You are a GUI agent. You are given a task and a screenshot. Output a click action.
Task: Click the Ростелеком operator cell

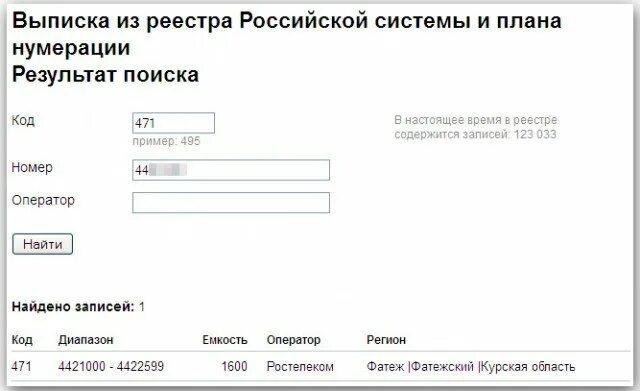[x=300, y=367]
